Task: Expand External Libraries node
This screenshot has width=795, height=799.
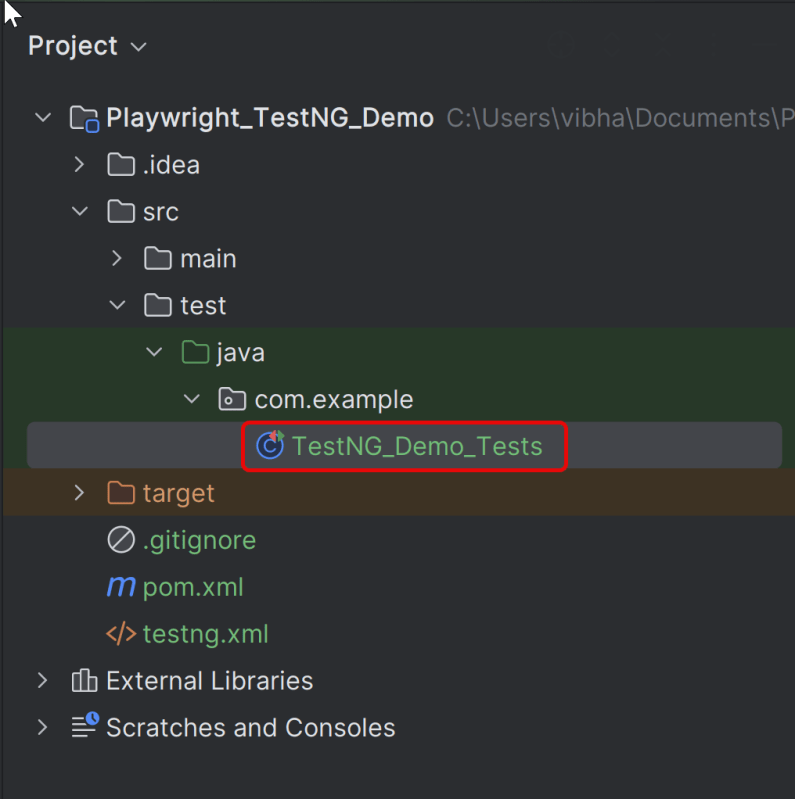Action: click(x=42, y=681)
